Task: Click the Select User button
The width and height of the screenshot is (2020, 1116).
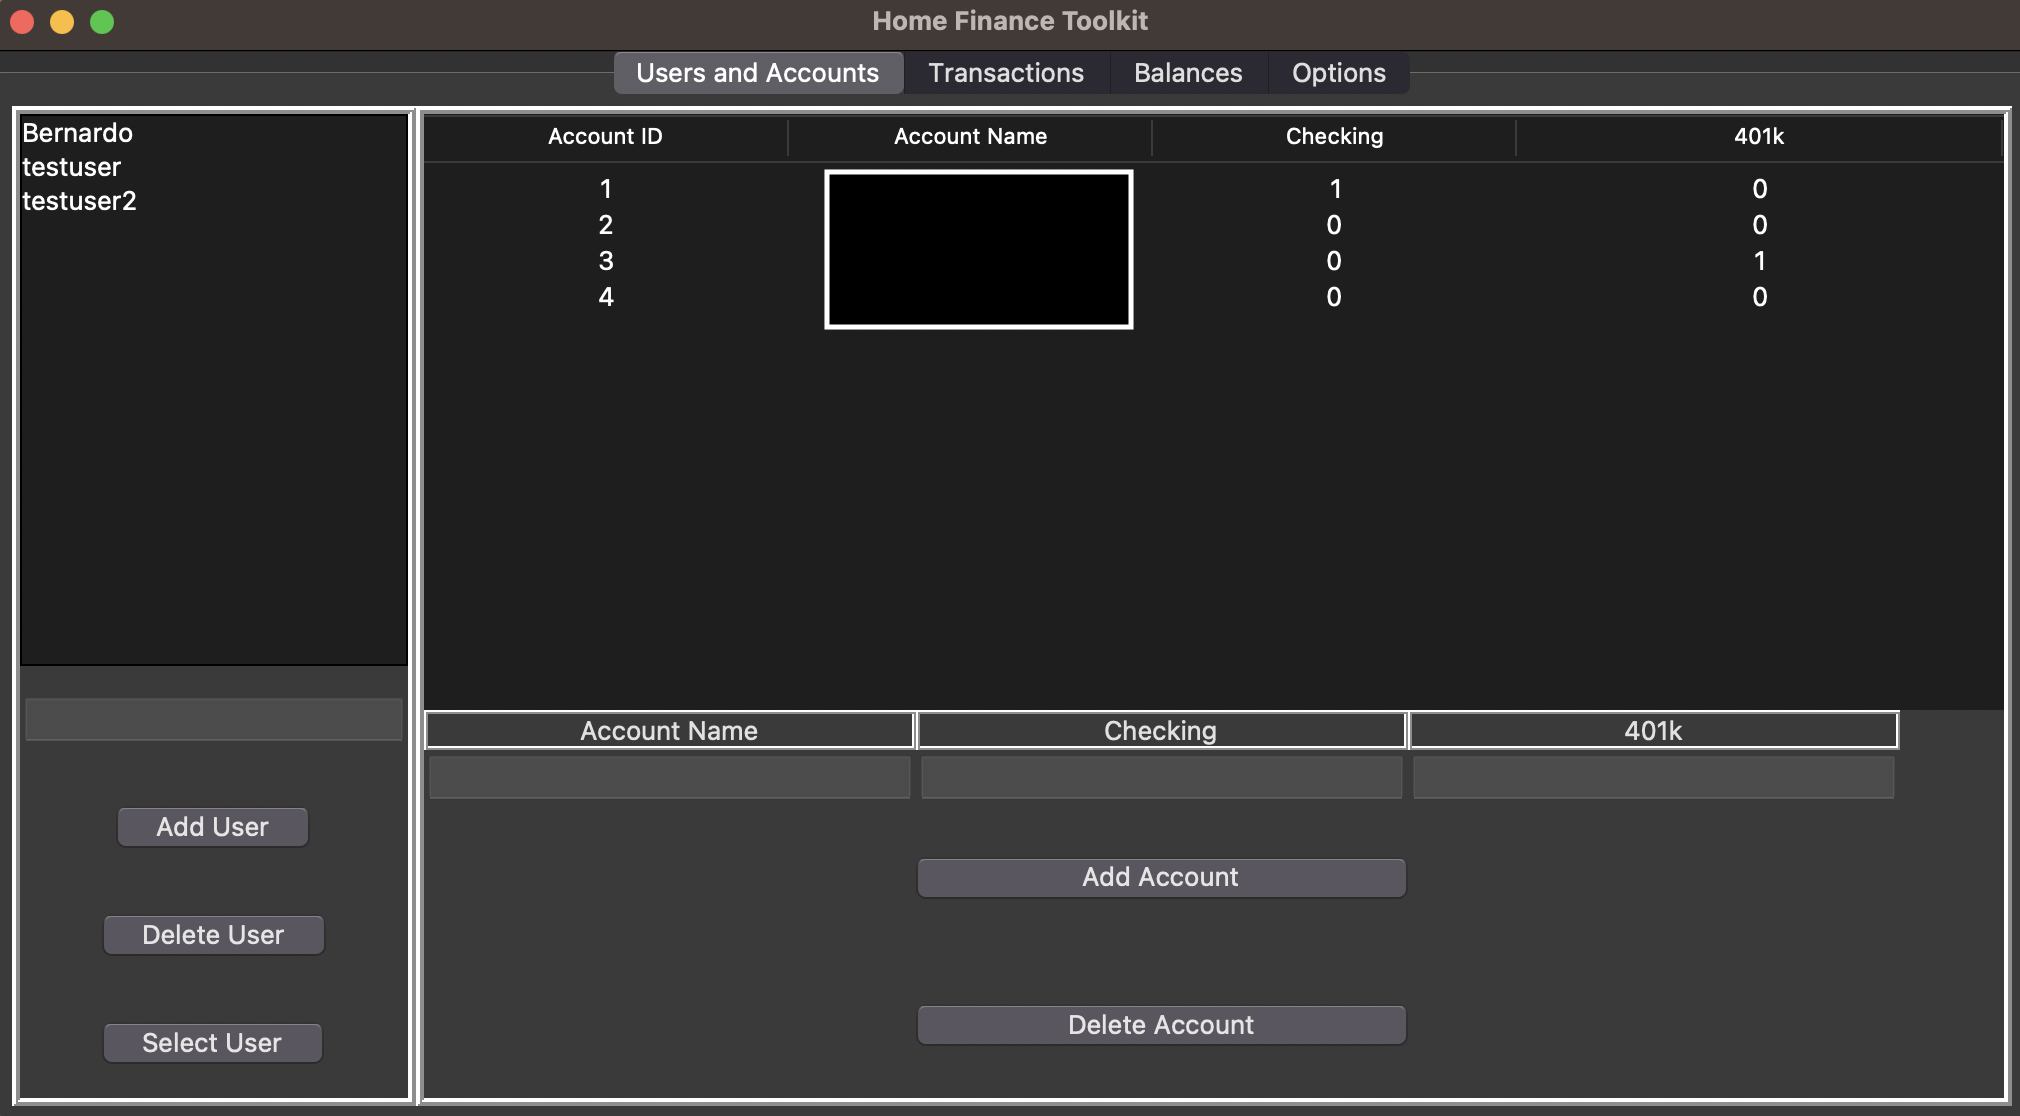Action: pyautogui.click(x=213, y=1043)
